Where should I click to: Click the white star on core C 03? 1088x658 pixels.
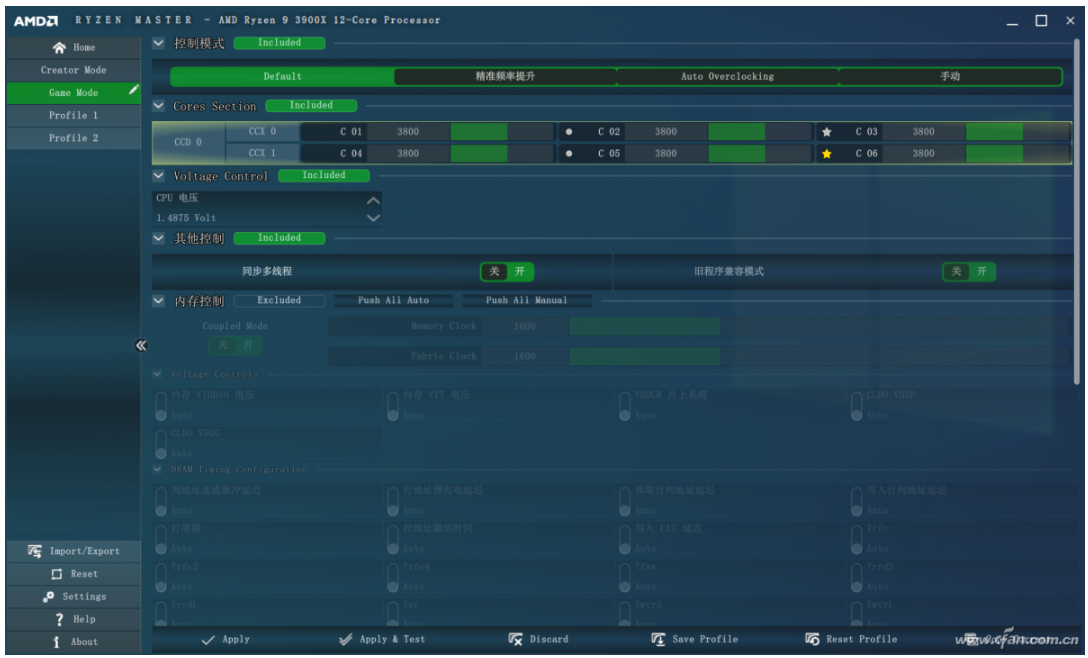coord(826,131)
